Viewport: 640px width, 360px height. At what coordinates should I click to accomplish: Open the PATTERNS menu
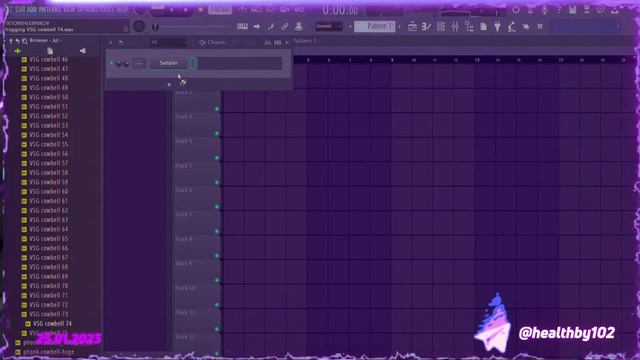(x=50, y=9)
